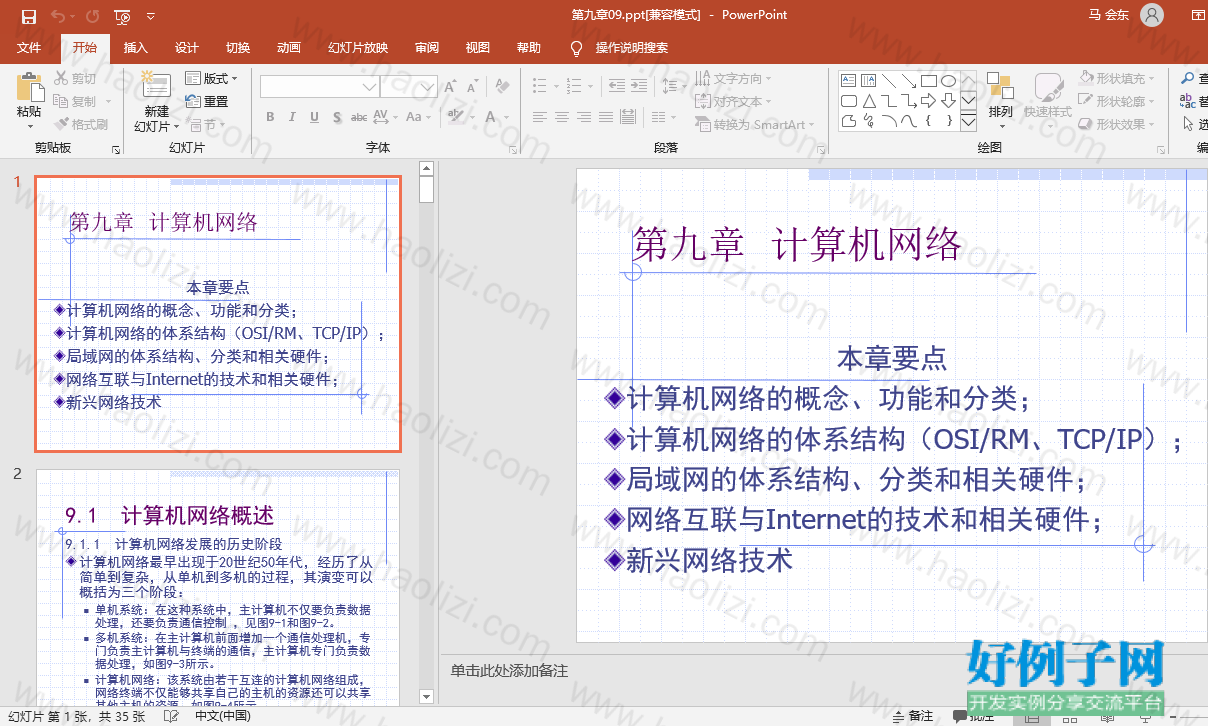Expand the font size dropdown
Screen dimensions: 1208x726
[428, 88]
